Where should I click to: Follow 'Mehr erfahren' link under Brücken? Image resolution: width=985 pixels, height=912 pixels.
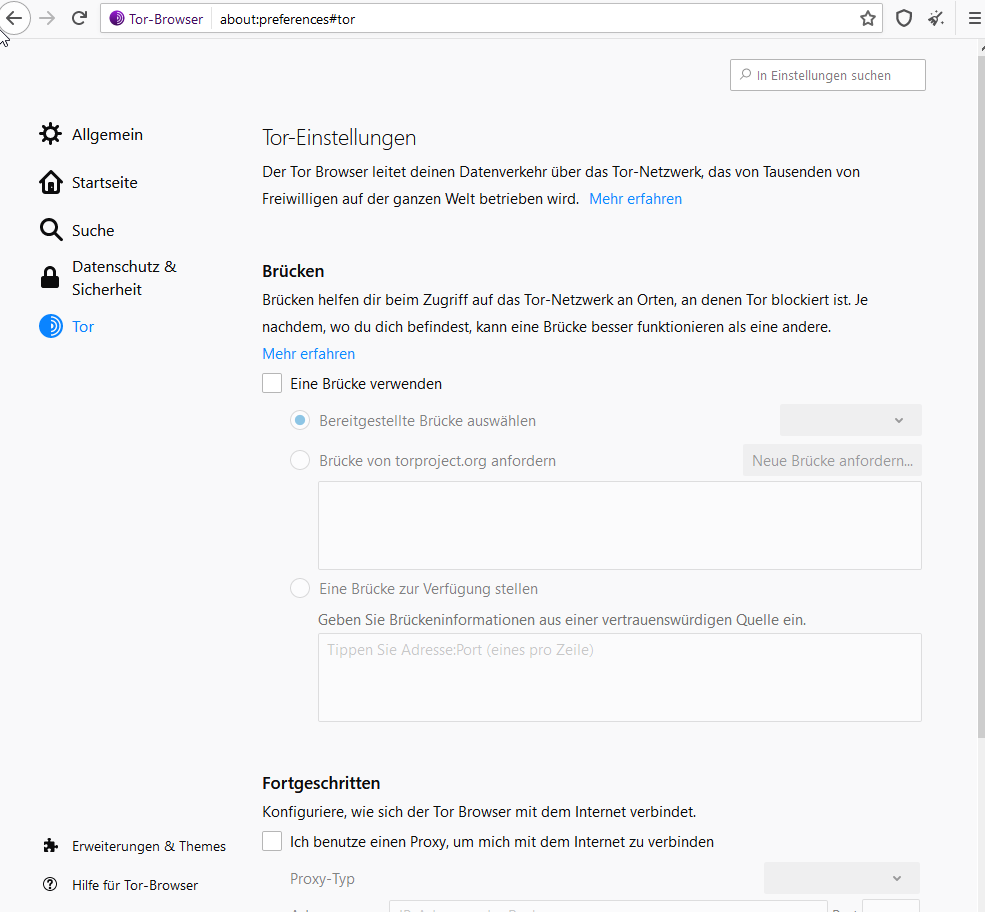pos(308,354)
